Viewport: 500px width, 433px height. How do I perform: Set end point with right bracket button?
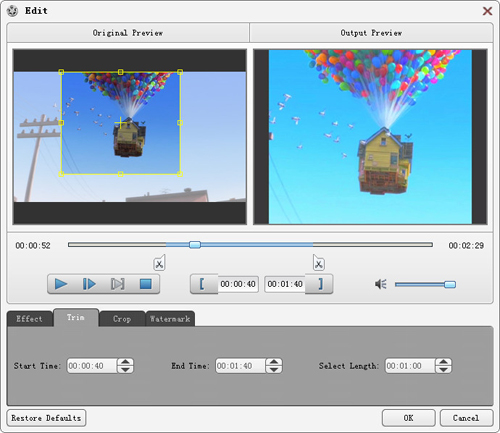point(319,284)
